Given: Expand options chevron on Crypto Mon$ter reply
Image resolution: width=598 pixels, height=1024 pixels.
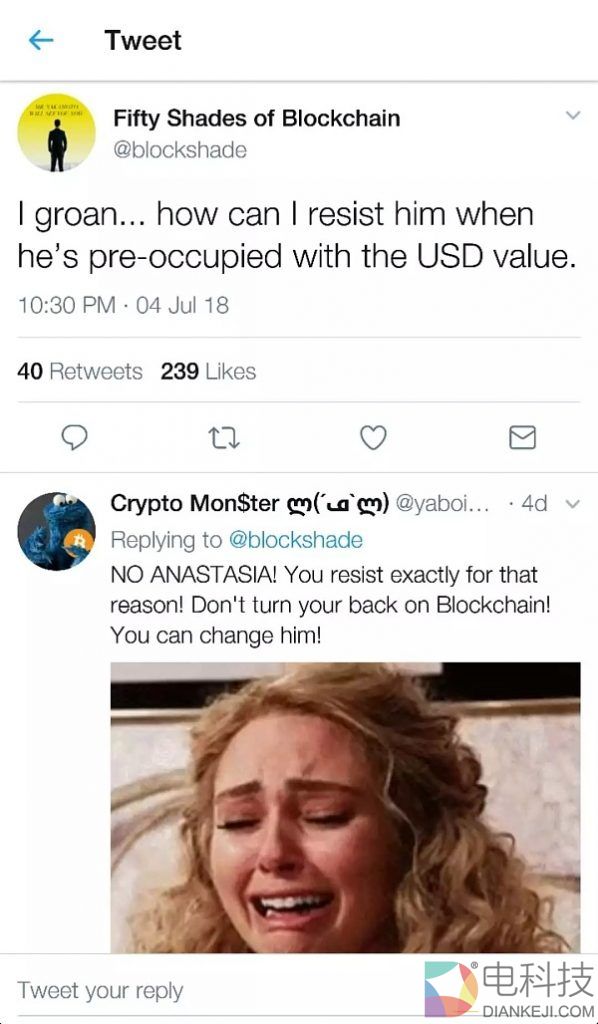Looking at the screenshot, I should (571, 504).
